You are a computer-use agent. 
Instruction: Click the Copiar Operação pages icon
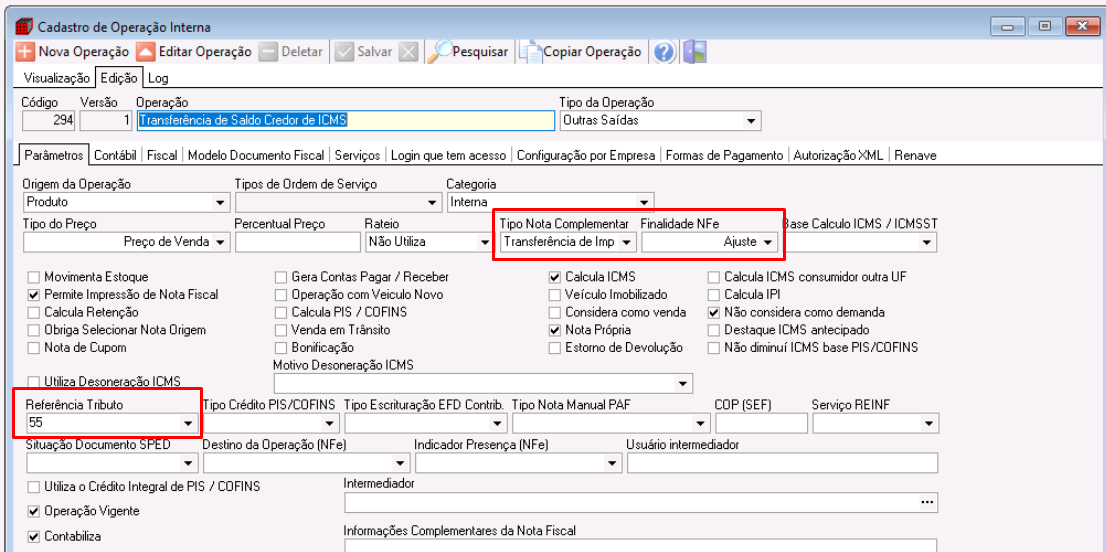coord(531,51)
